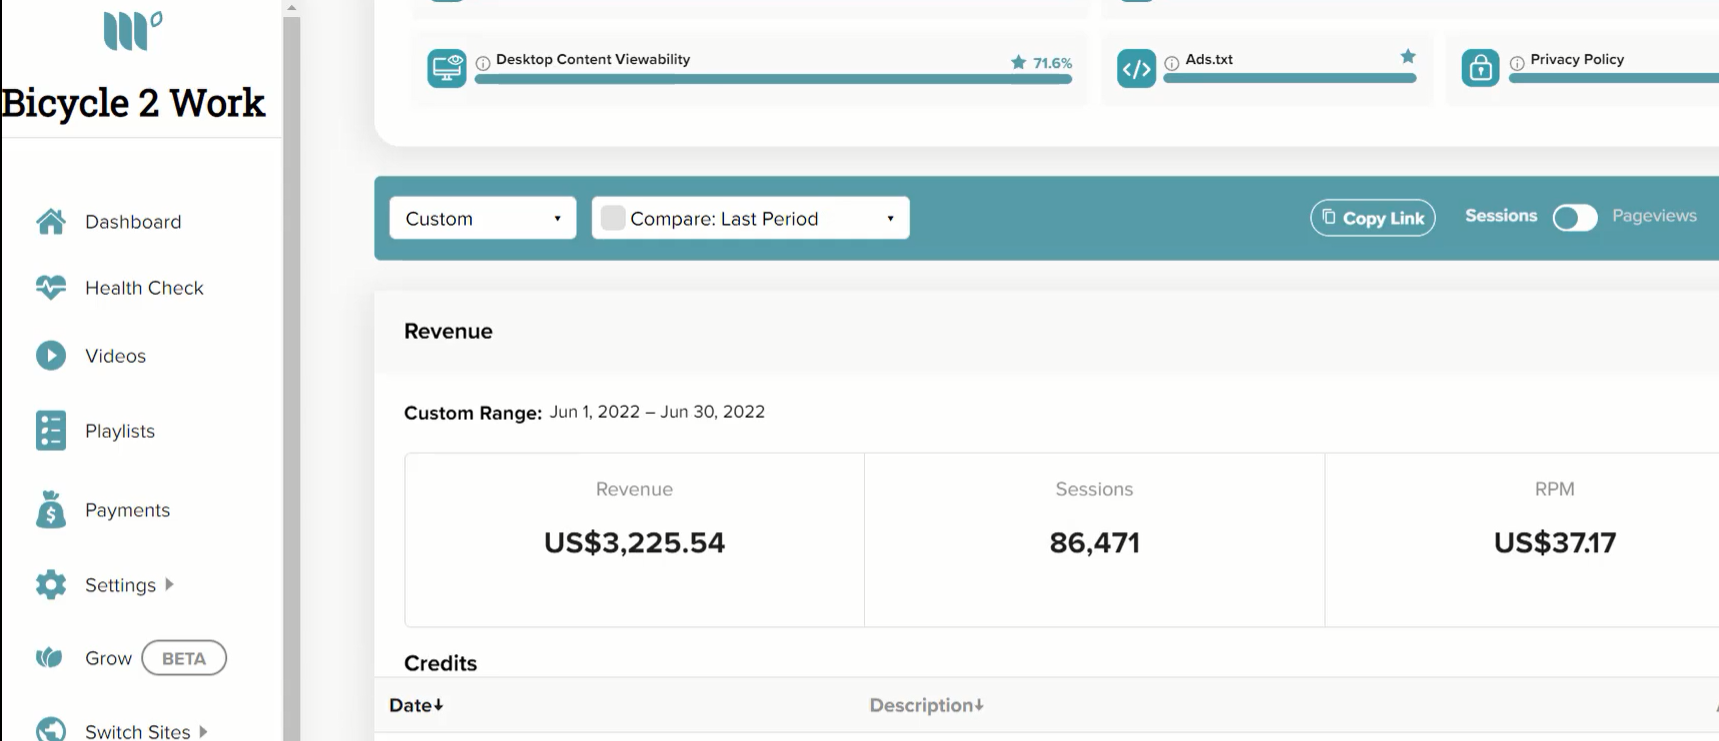The height and width of the screenshot is (741, 1719).
Task: Click the Playlists list icon
Action: [51, 430]
